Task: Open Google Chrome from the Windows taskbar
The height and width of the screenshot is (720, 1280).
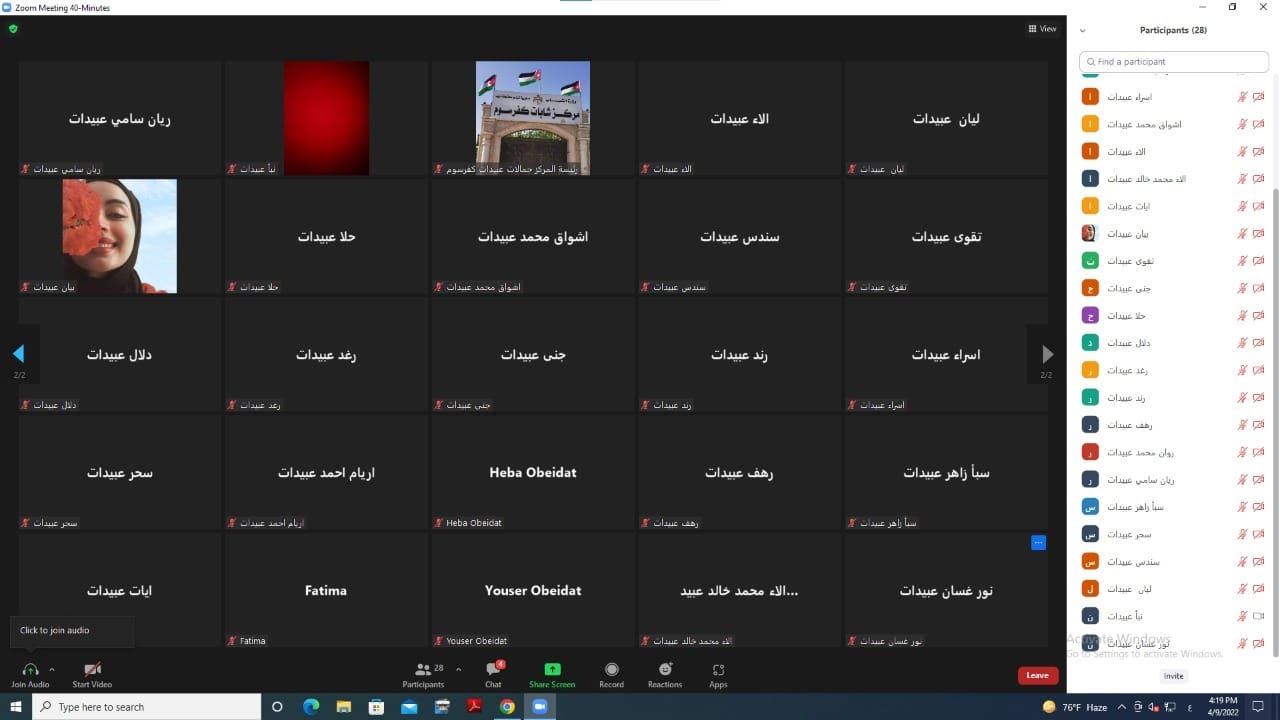Action: 507,707
